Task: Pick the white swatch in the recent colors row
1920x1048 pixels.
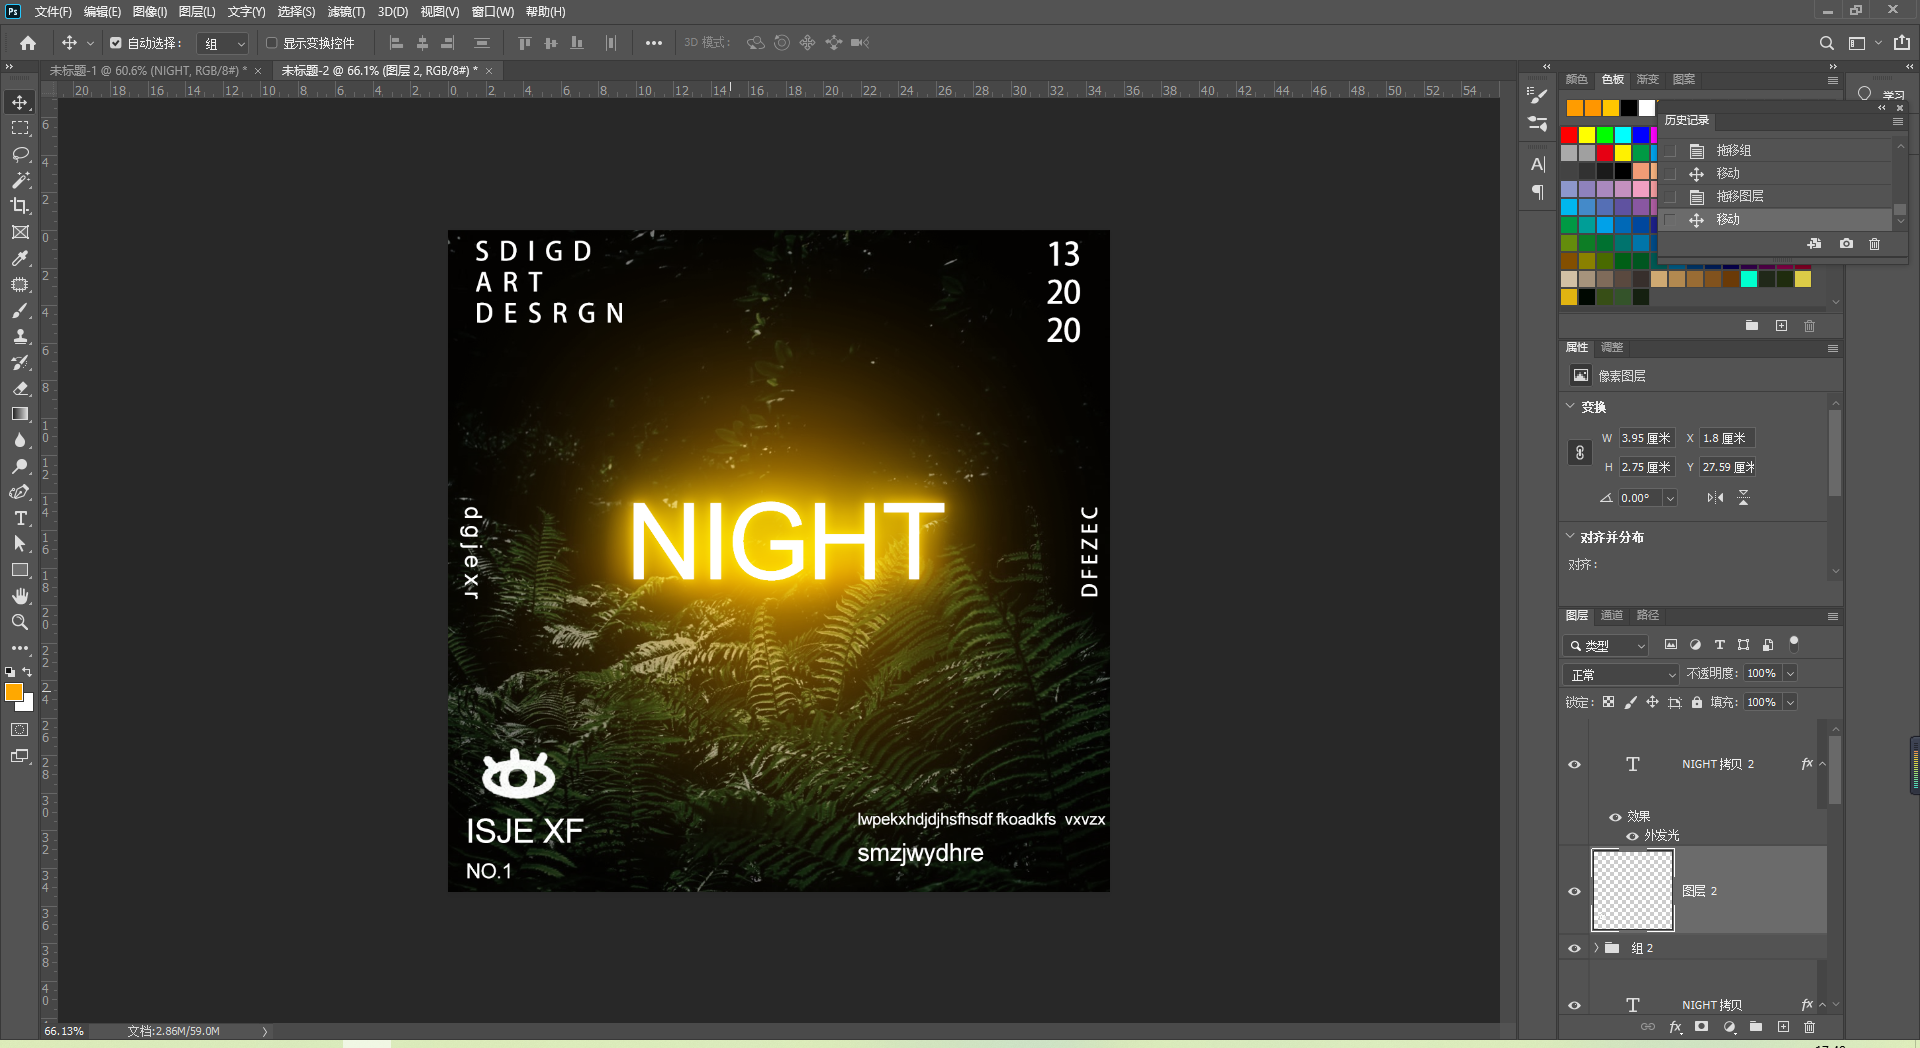Action: [x=1647, y=108]
